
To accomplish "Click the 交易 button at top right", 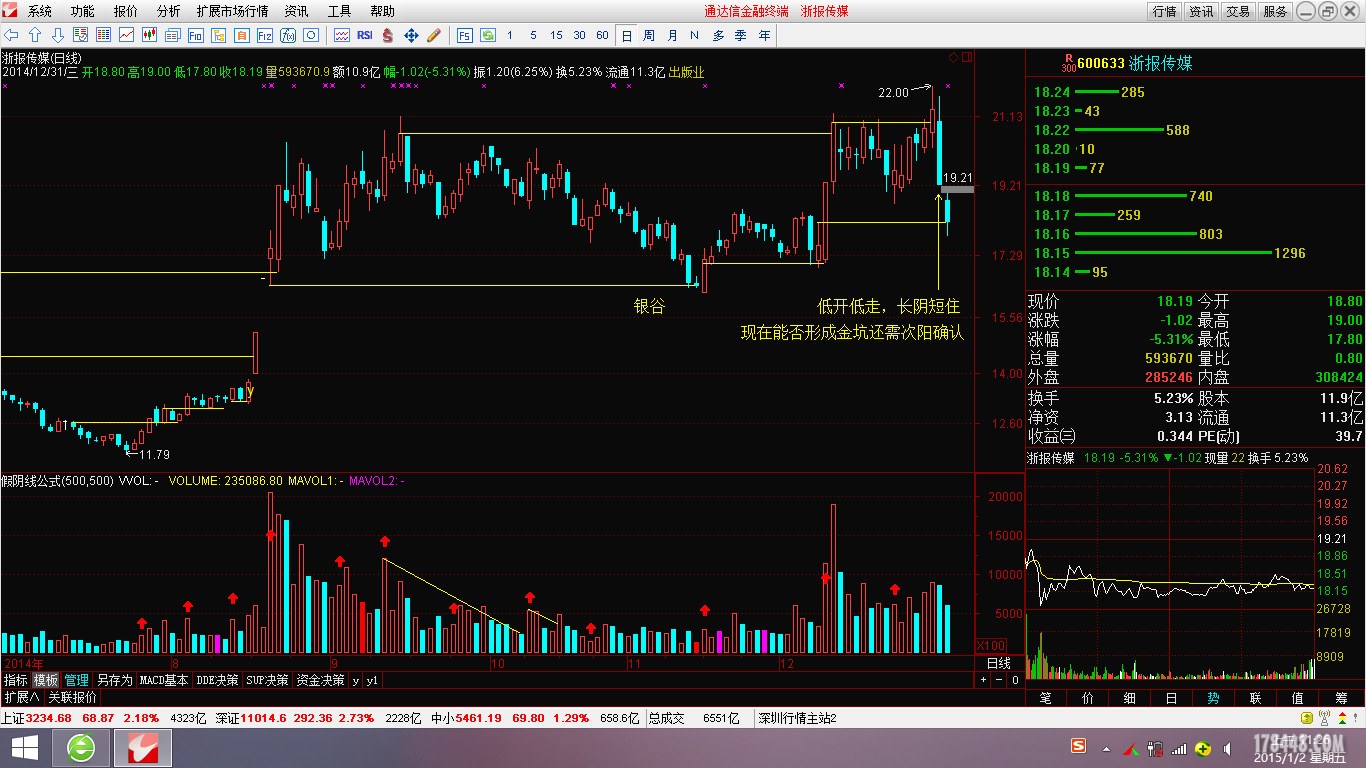I will 1238,11.
